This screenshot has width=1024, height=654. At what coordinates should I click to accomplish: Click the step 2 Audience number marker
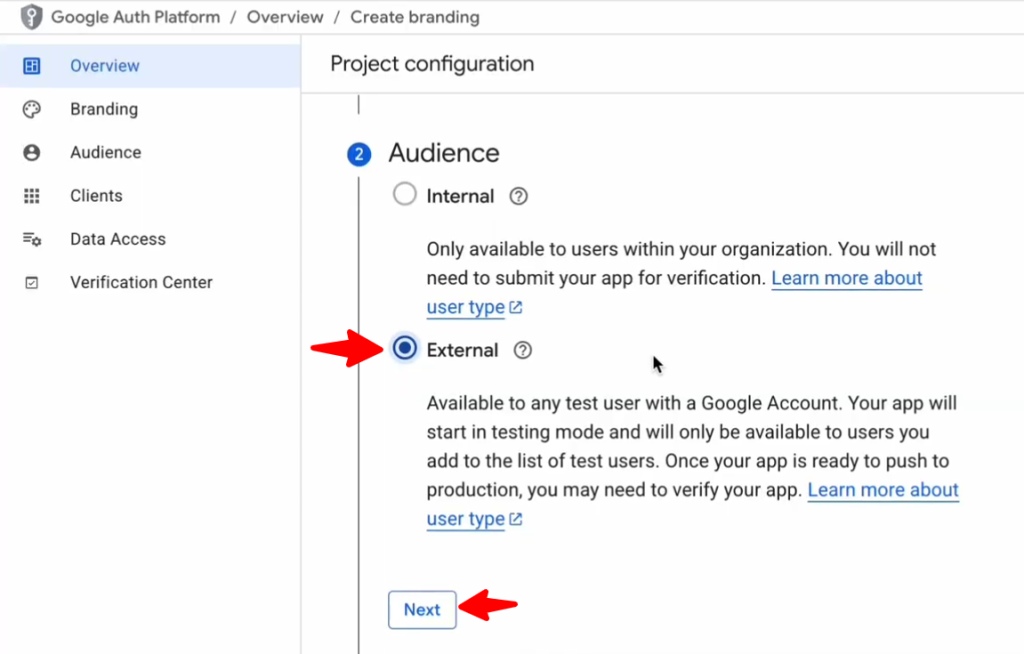[x=358, y=154]
